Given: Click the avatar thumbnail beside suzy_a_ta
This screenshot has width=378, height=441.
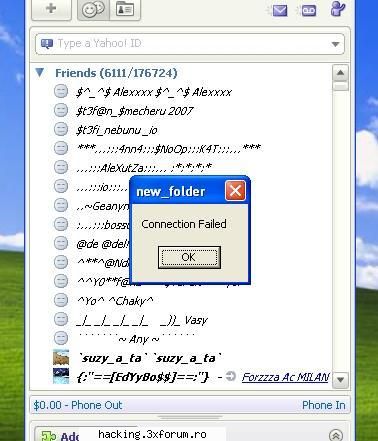Looking at the screenshot, I should pyautogui.click(x=61, y=357).
